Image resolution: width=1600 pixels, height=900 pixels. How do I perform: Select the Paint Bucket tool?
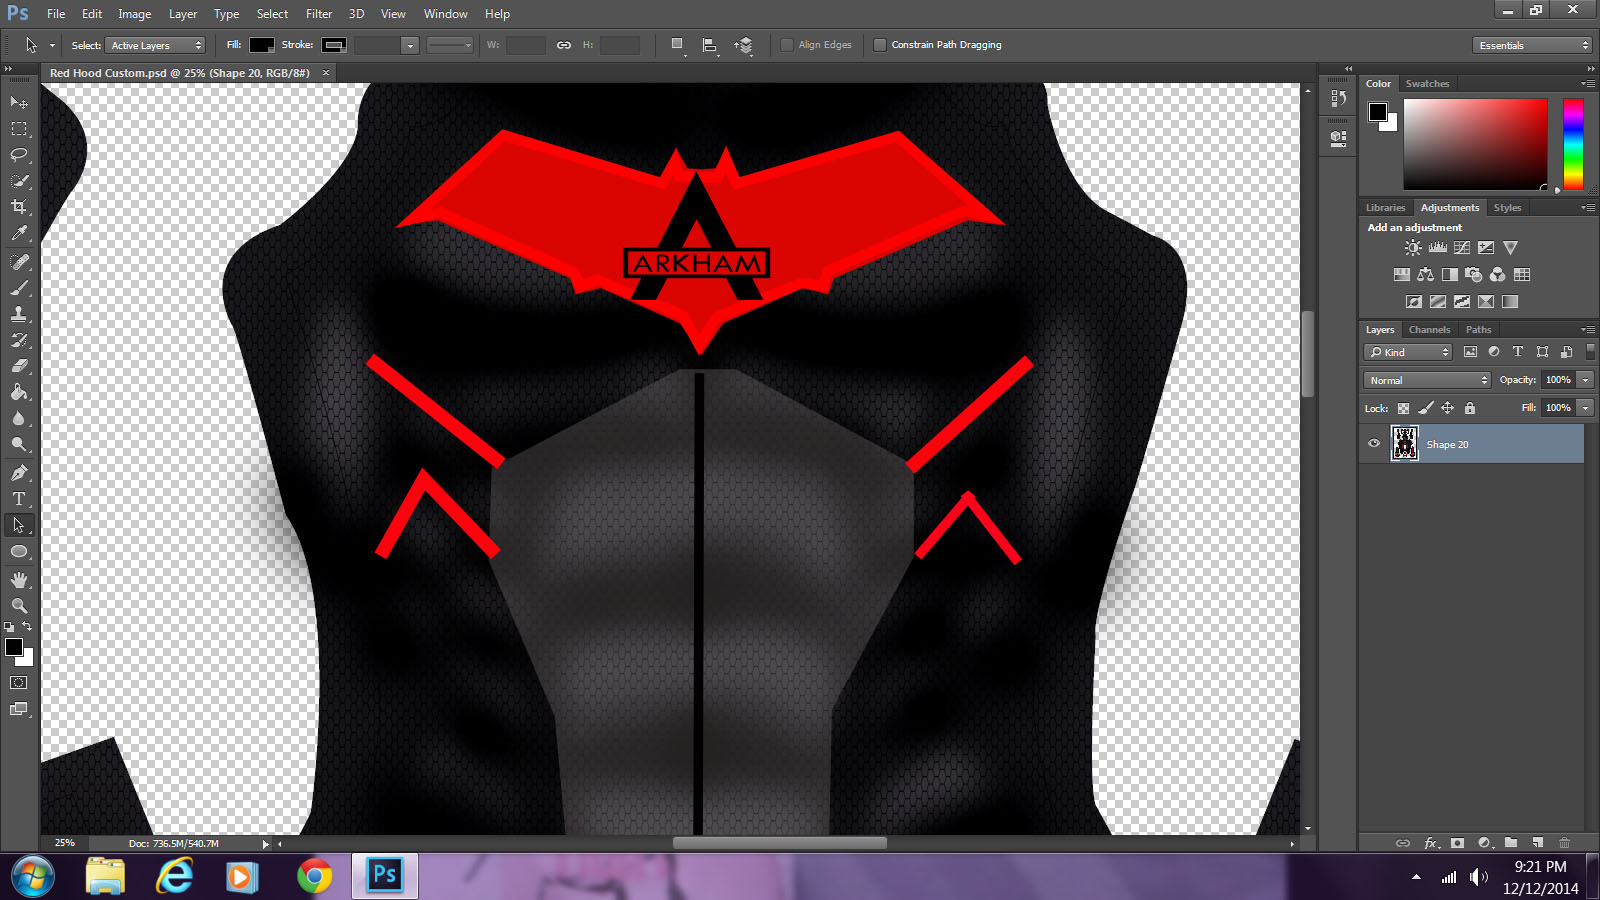(x=19, y=392)
